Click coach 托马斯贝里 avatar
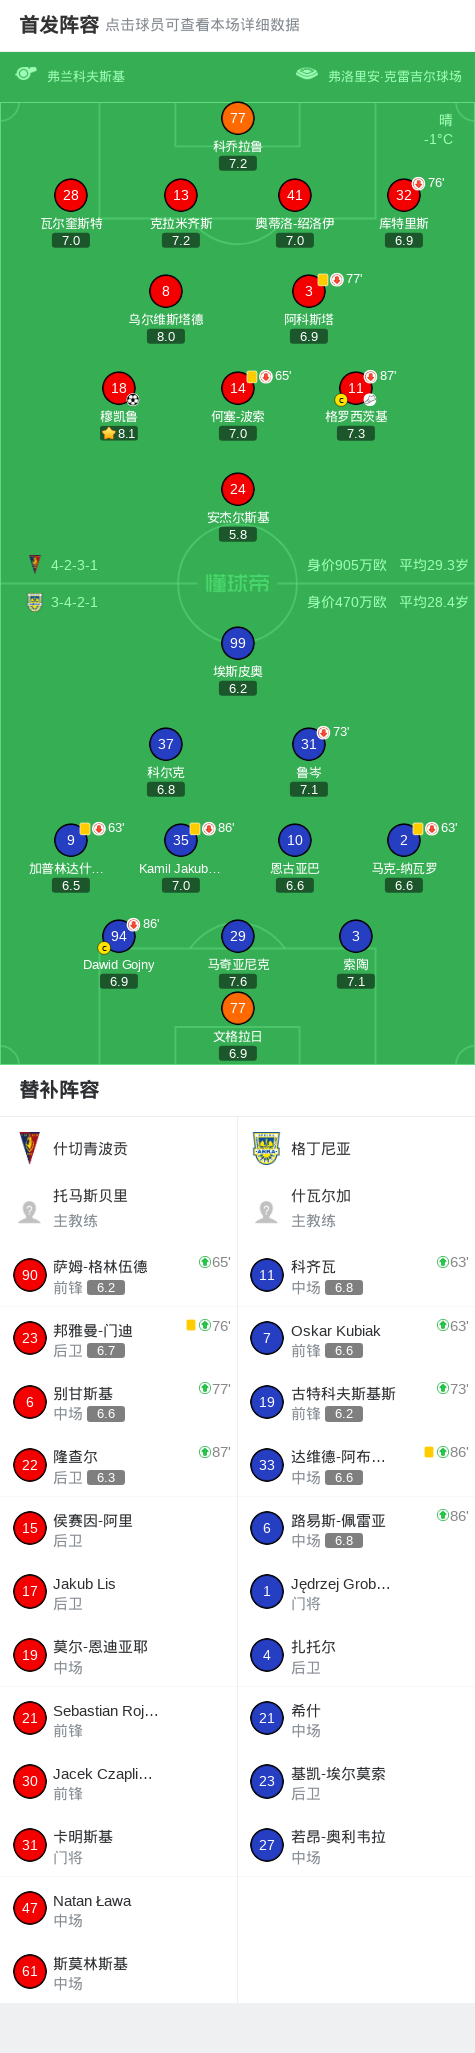Viewport: 475px width, 2053px height. tap(29, 1212)
